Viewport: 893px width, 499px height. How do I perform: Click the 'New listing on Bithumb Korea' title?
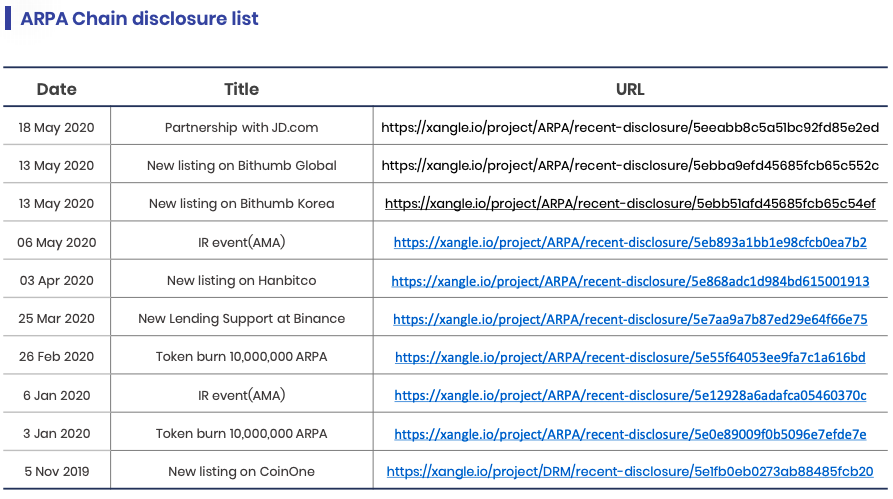241,204
